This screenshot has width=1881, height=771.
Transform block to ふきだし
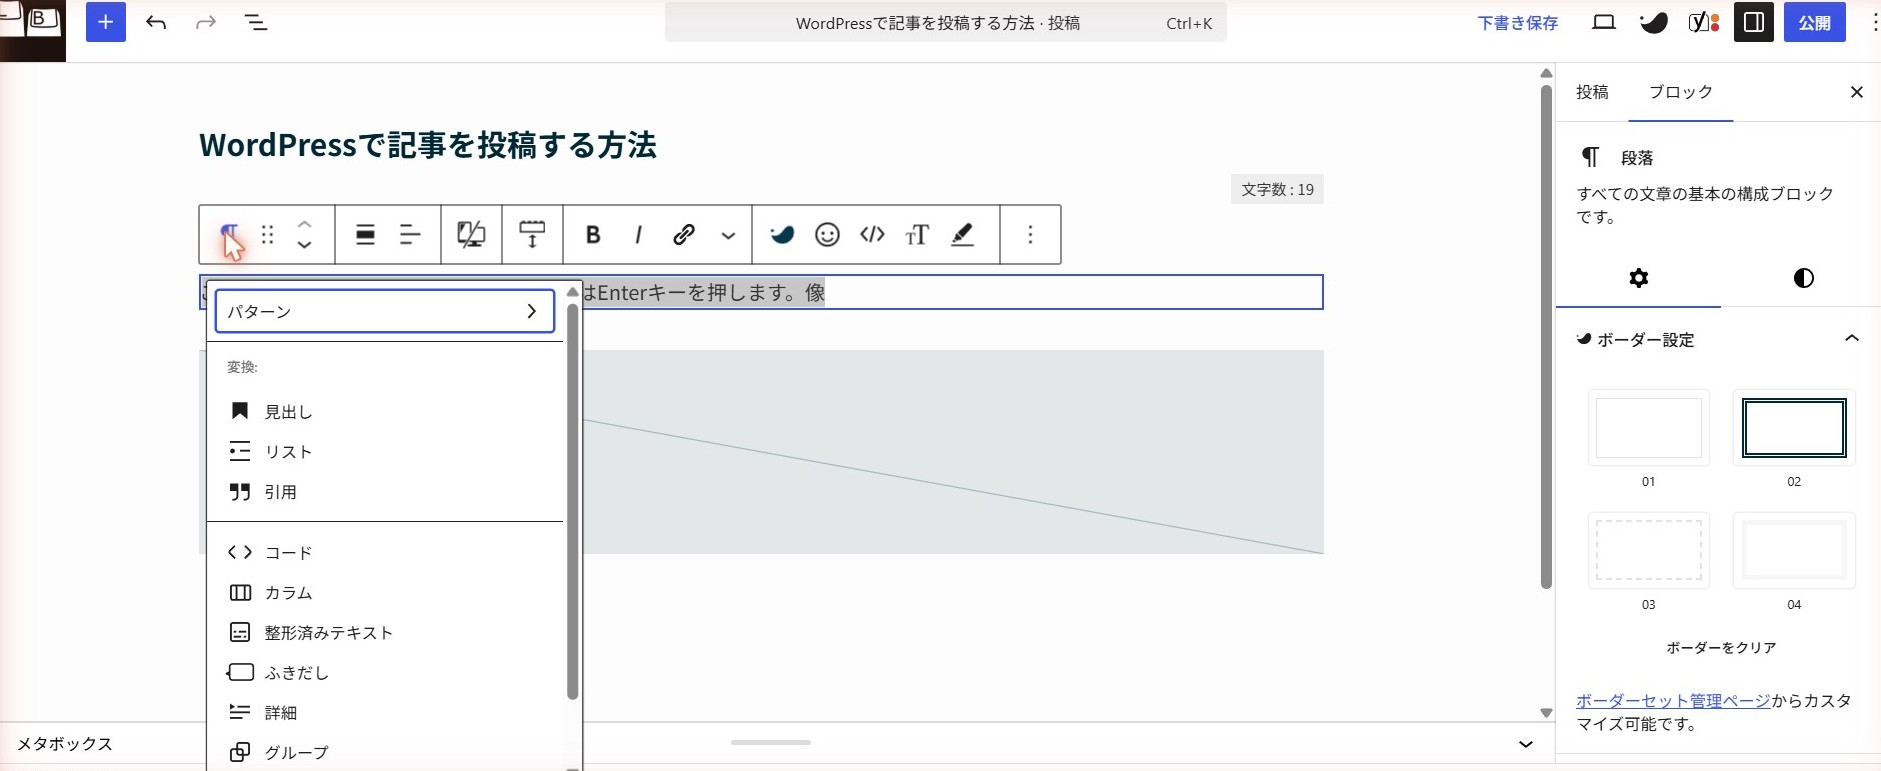pyautogui.click(x=385, y=673)
